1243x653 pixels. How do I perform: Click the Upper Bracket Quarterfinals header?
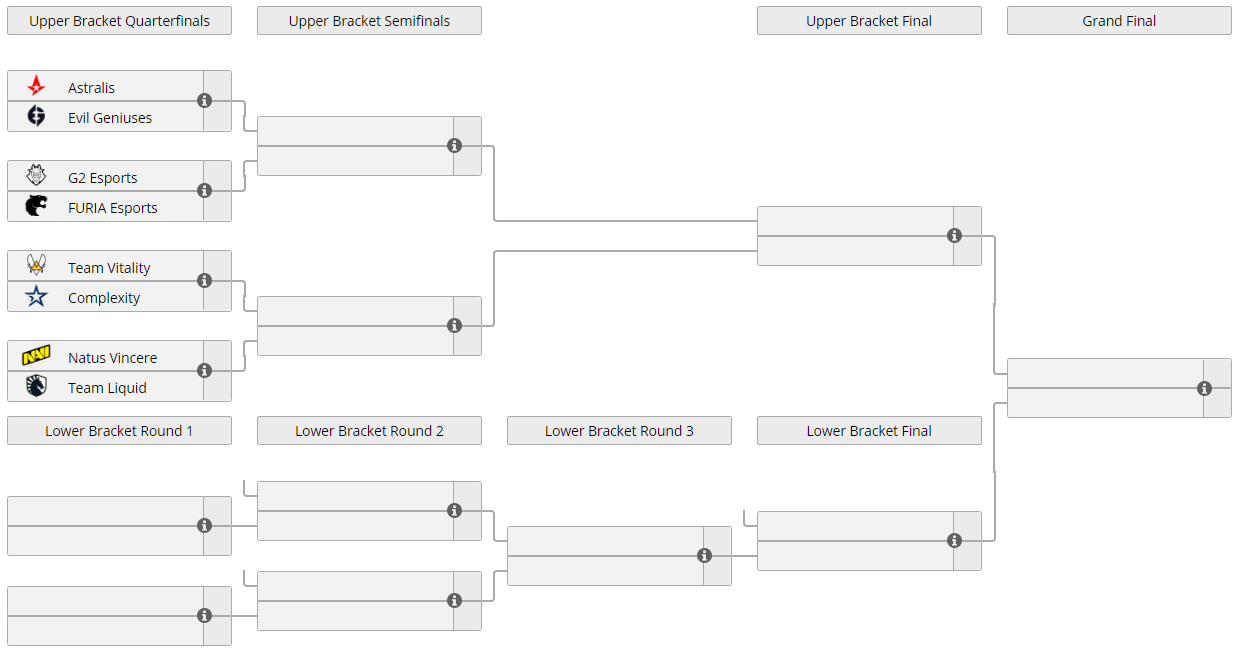click(119, 21)
